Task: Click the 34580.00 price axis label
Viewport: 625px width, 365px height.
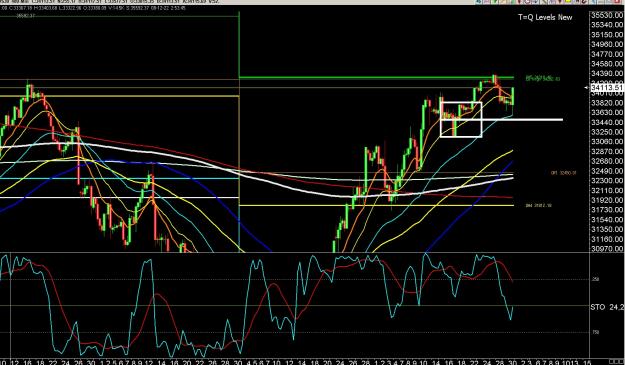Action: coord(607,64)
